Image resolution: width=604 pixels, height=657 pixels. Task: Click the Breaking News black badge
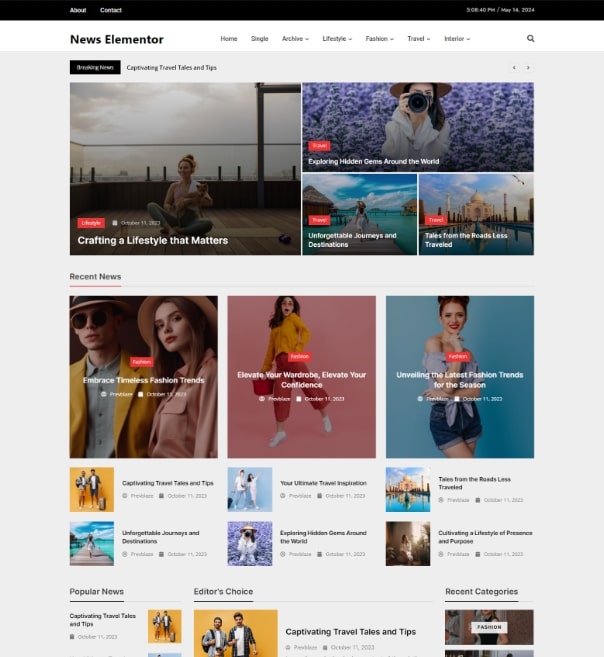click(x=95, y=68)
